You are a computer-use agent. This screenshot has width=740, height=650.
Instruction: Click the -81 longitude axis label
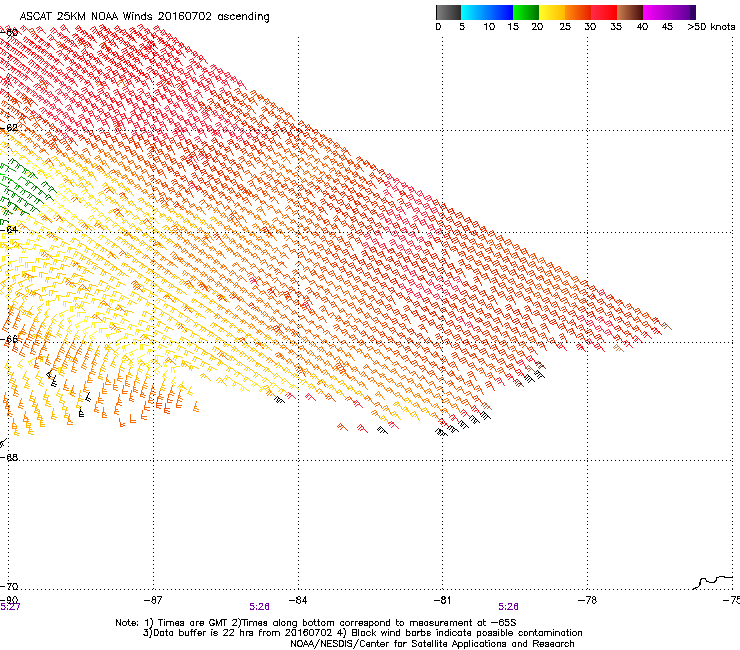click(442, 600)
